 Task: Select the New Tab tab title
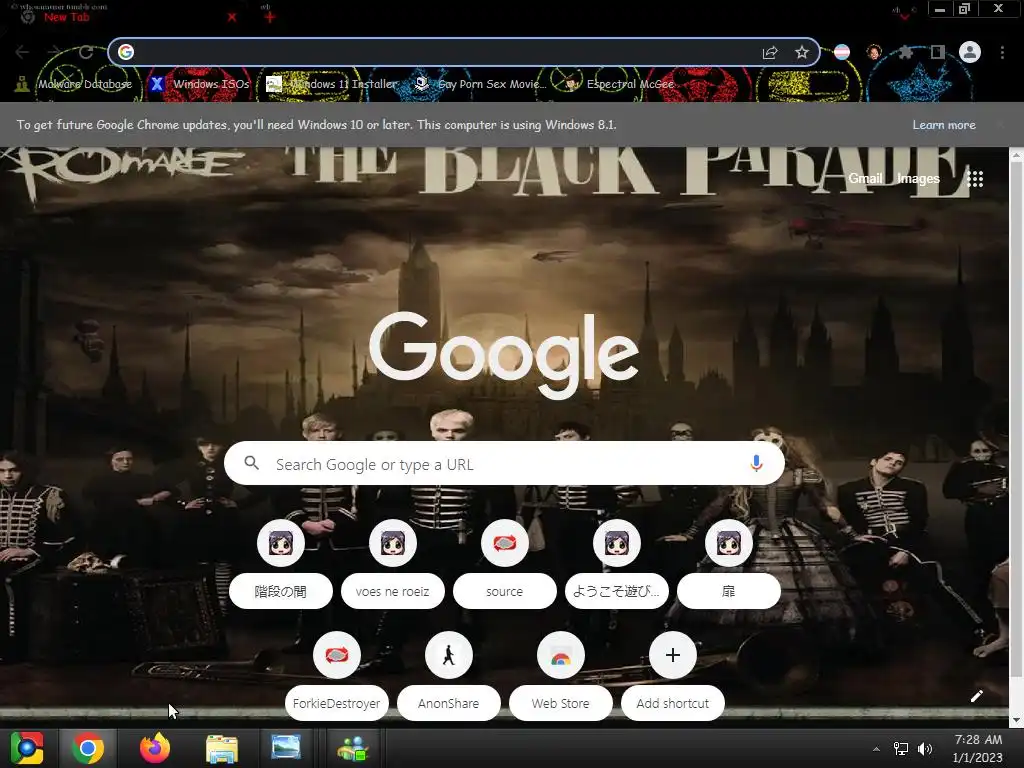click(x=67, y=17)
